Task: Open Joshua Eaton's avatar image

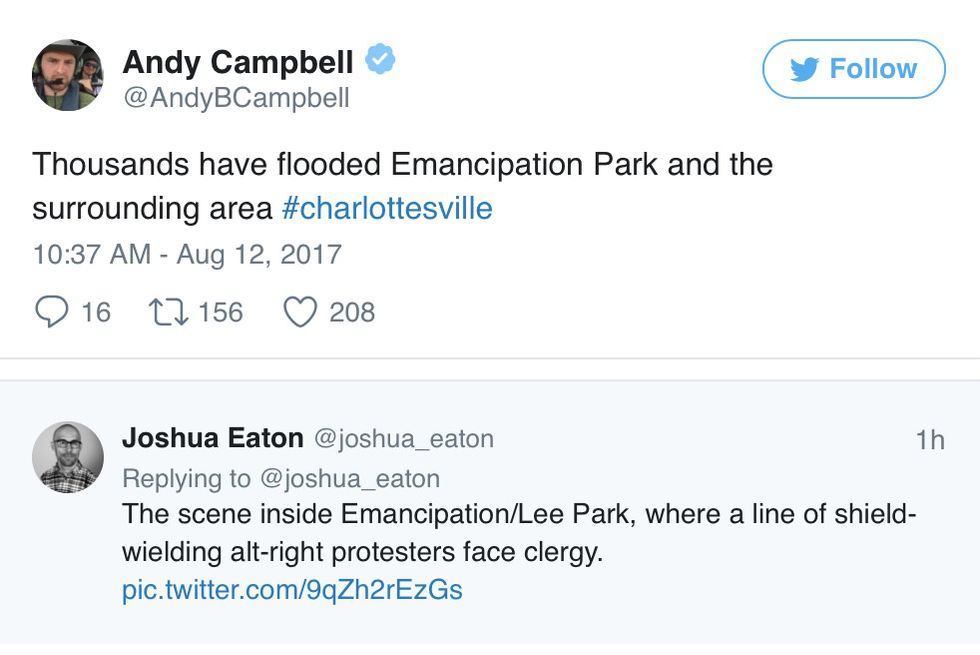Action: [67, 457]
